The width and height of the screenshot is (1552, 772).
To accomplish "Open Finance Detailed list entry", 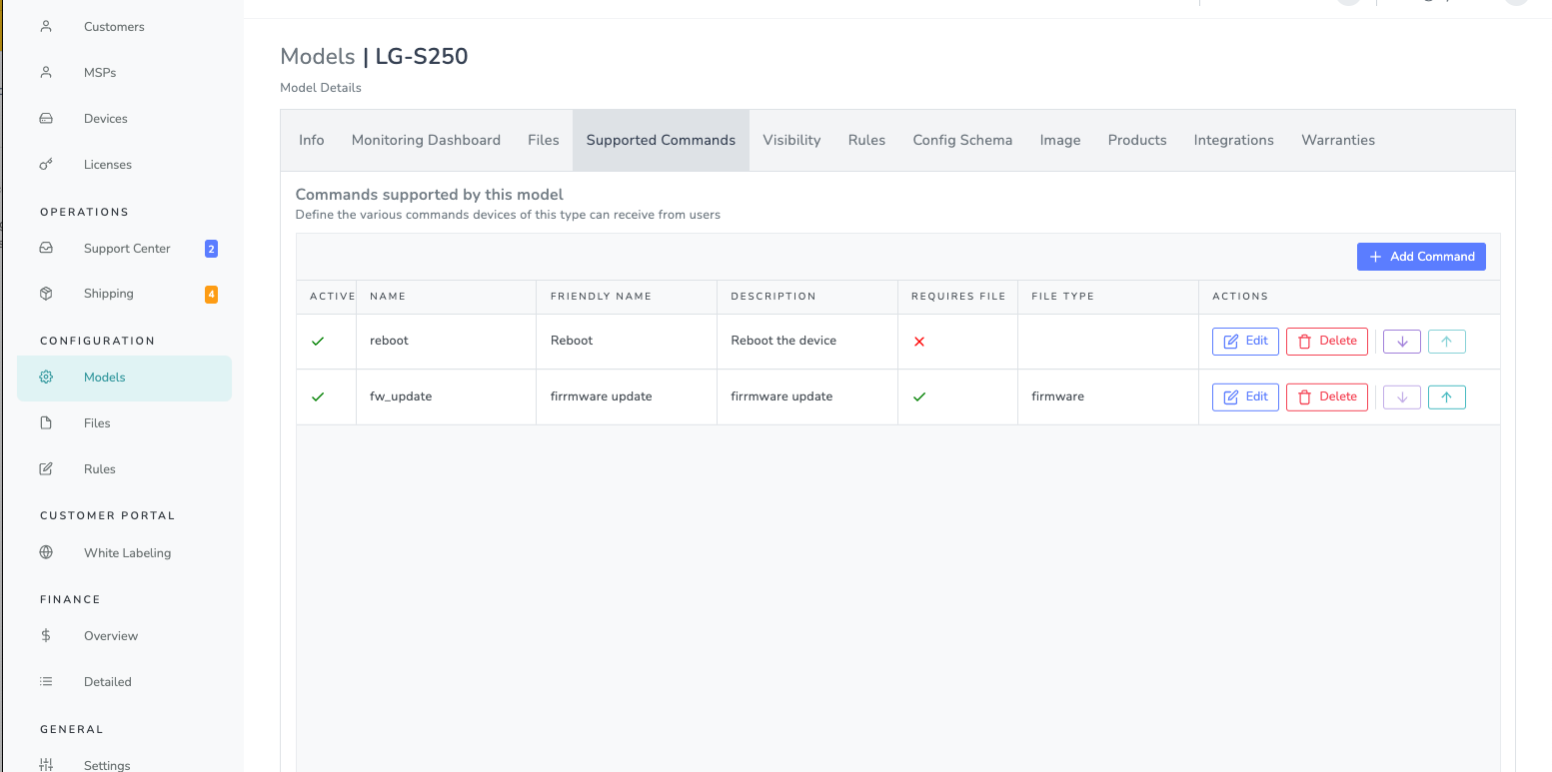I will [46, 682].
